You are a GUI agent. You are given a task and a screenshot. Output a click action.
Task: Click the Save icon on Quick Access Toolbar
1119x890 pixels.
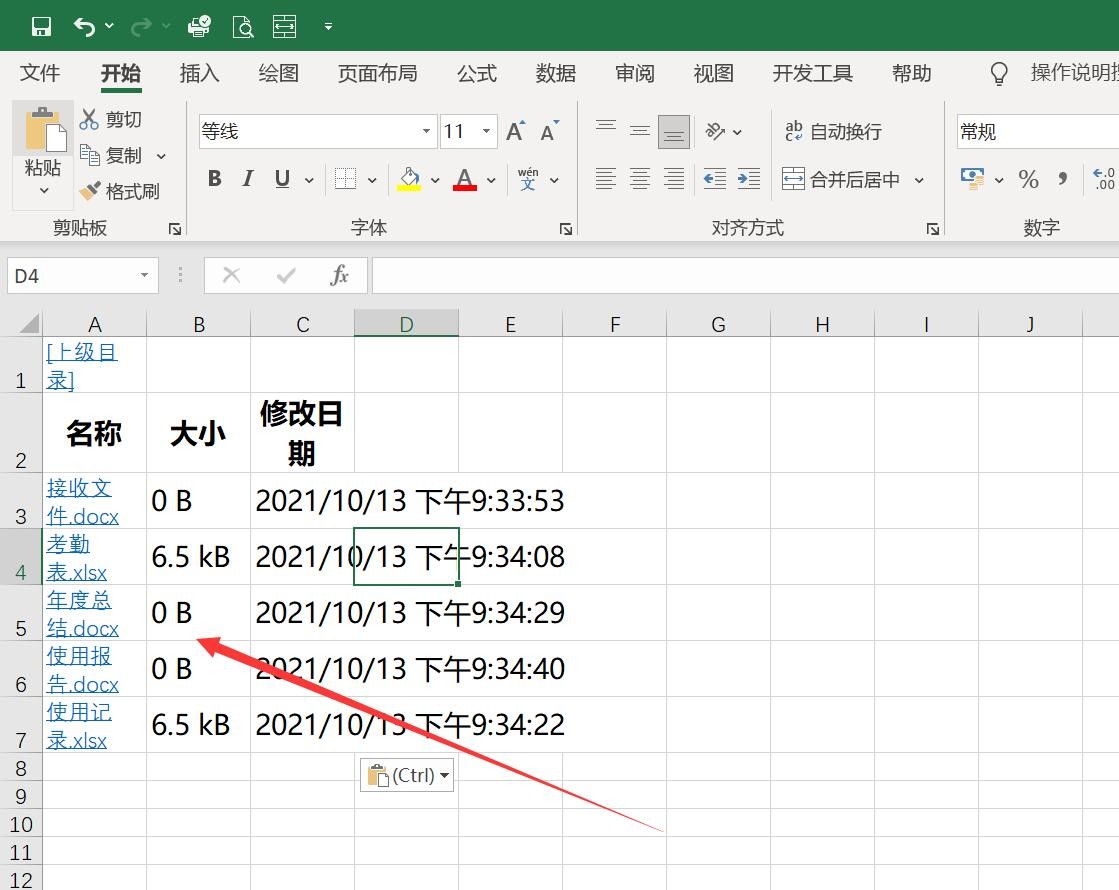(x=40, y=25)
